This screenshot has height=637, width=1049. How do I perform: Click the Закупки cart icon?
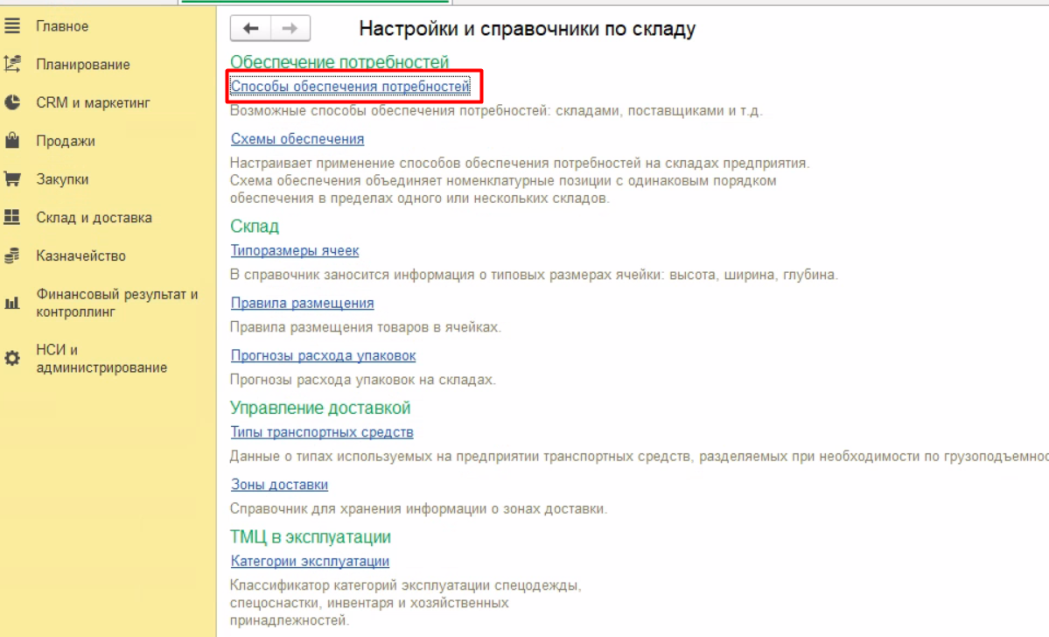tap(13, 179)
